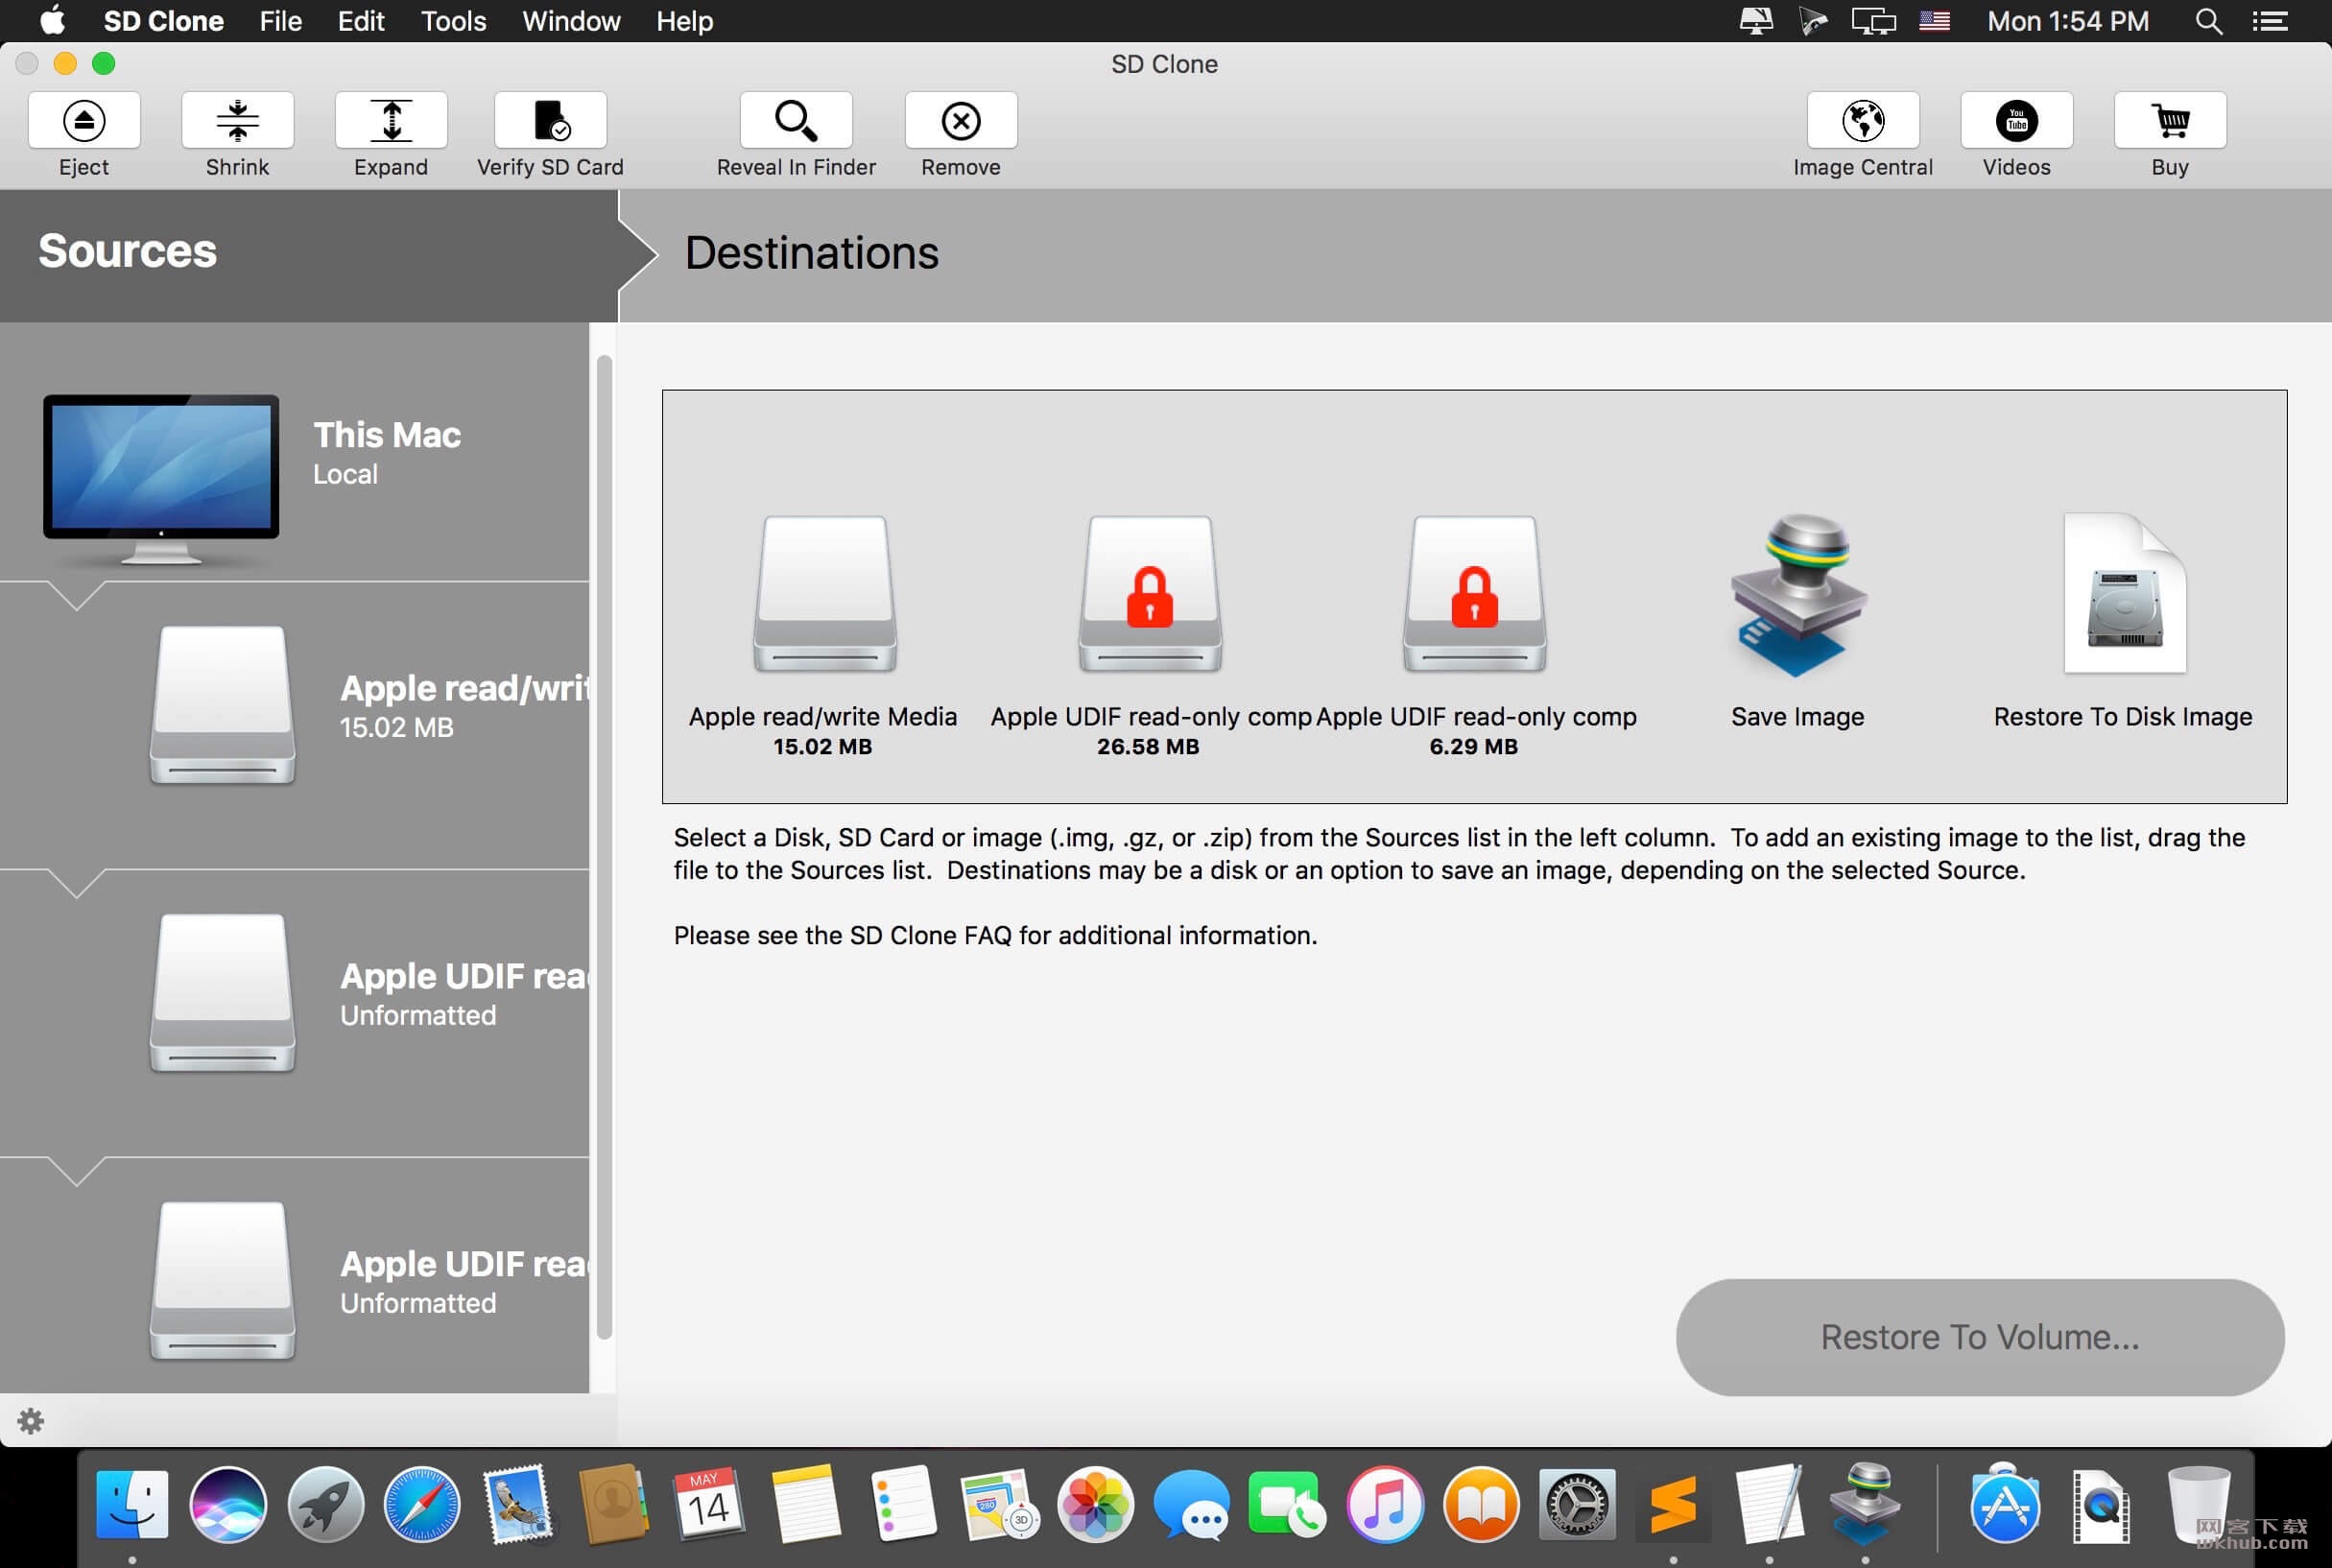Open the Tools menu
This screenshot has width=2332, height=1568.
click(453, 21)
